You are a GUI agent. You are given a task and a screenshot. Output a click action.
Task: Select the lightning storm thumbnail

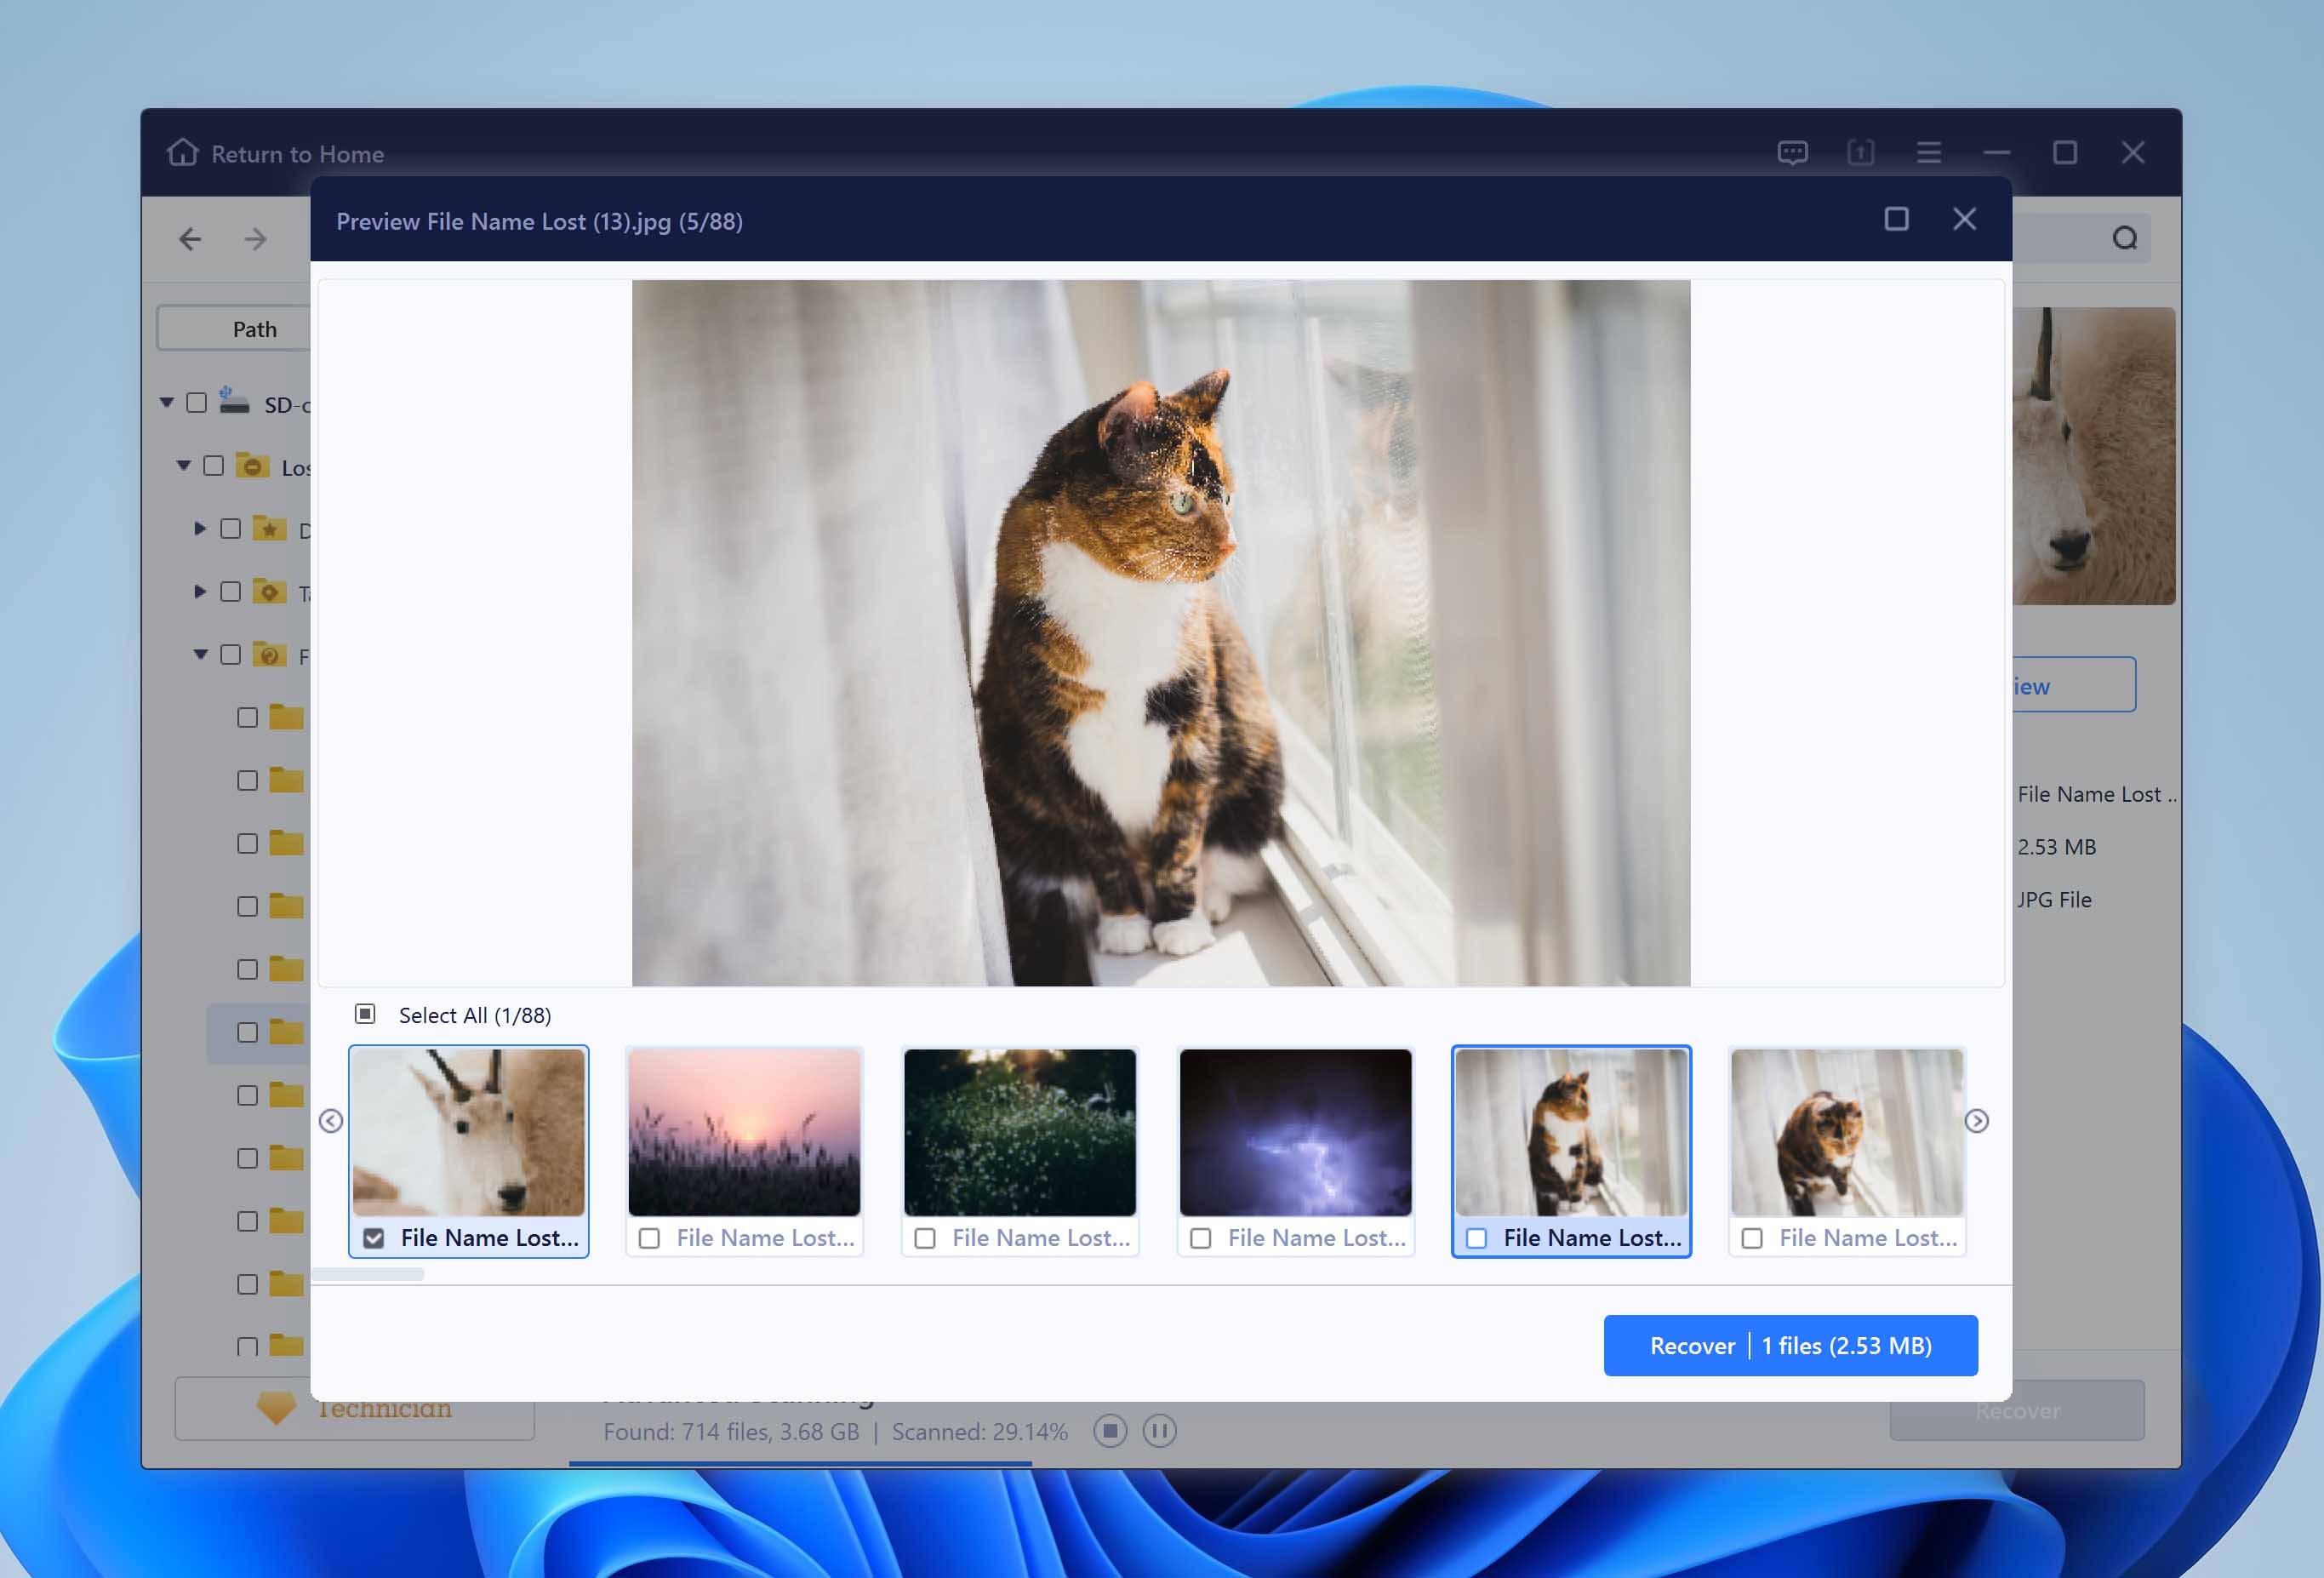tap(1296, 1132)
